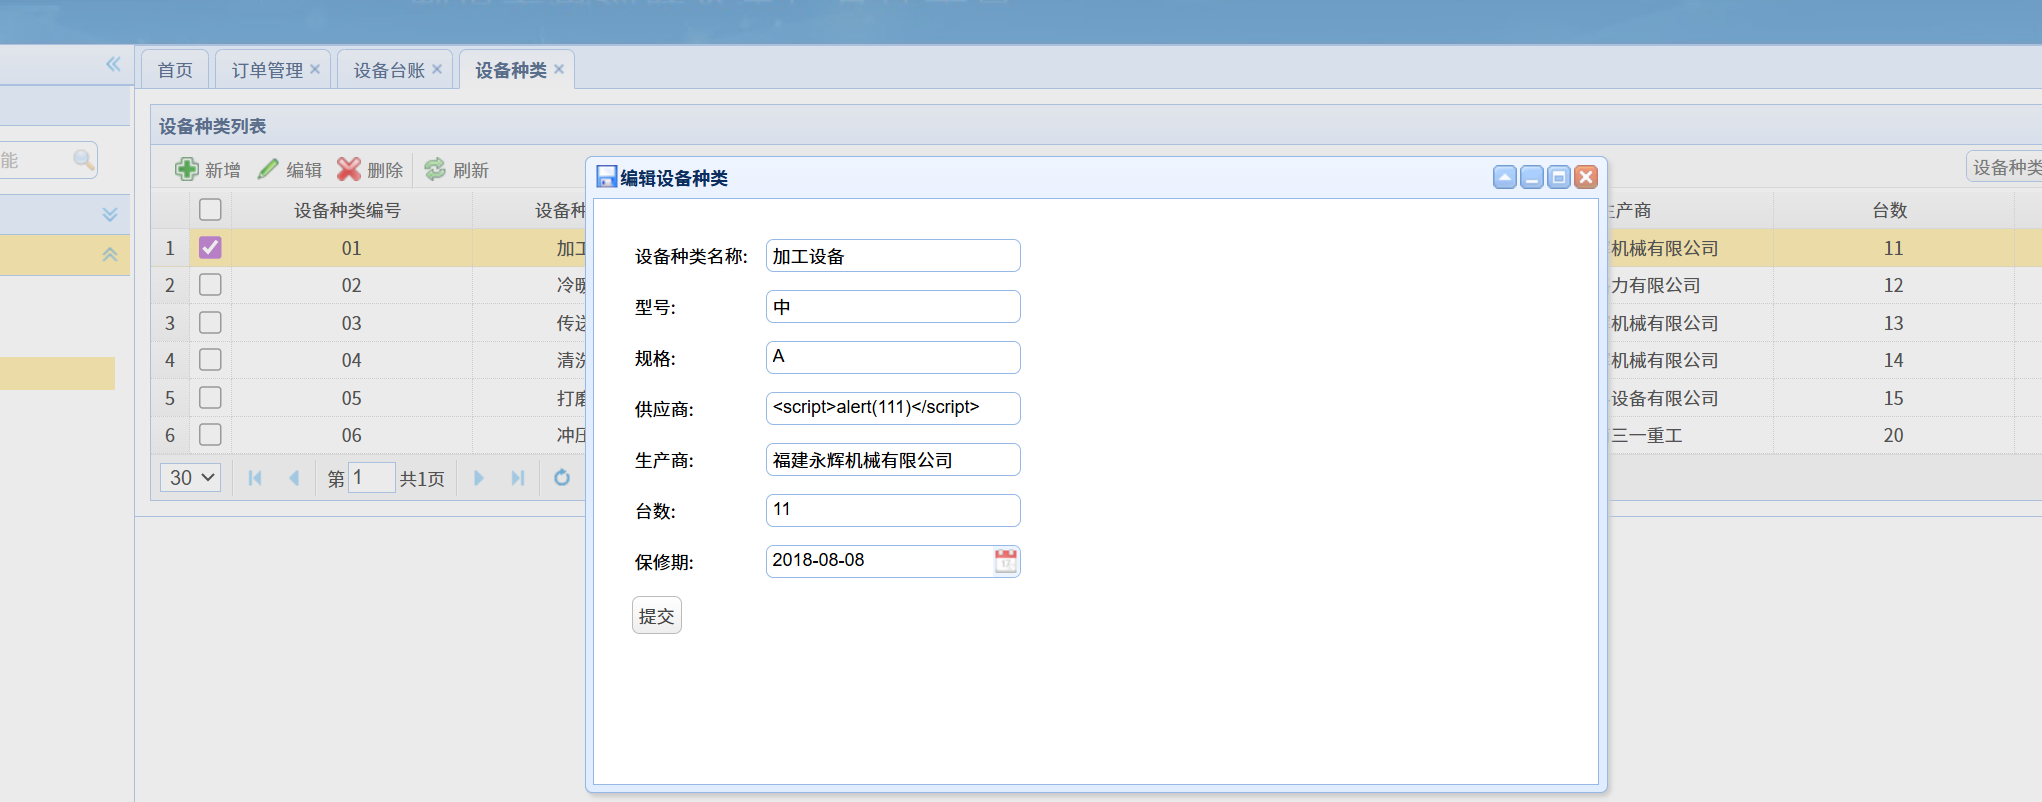Uncheck the checkbox for row 01
2042x802 pixels.
click(x=210, y=248)
